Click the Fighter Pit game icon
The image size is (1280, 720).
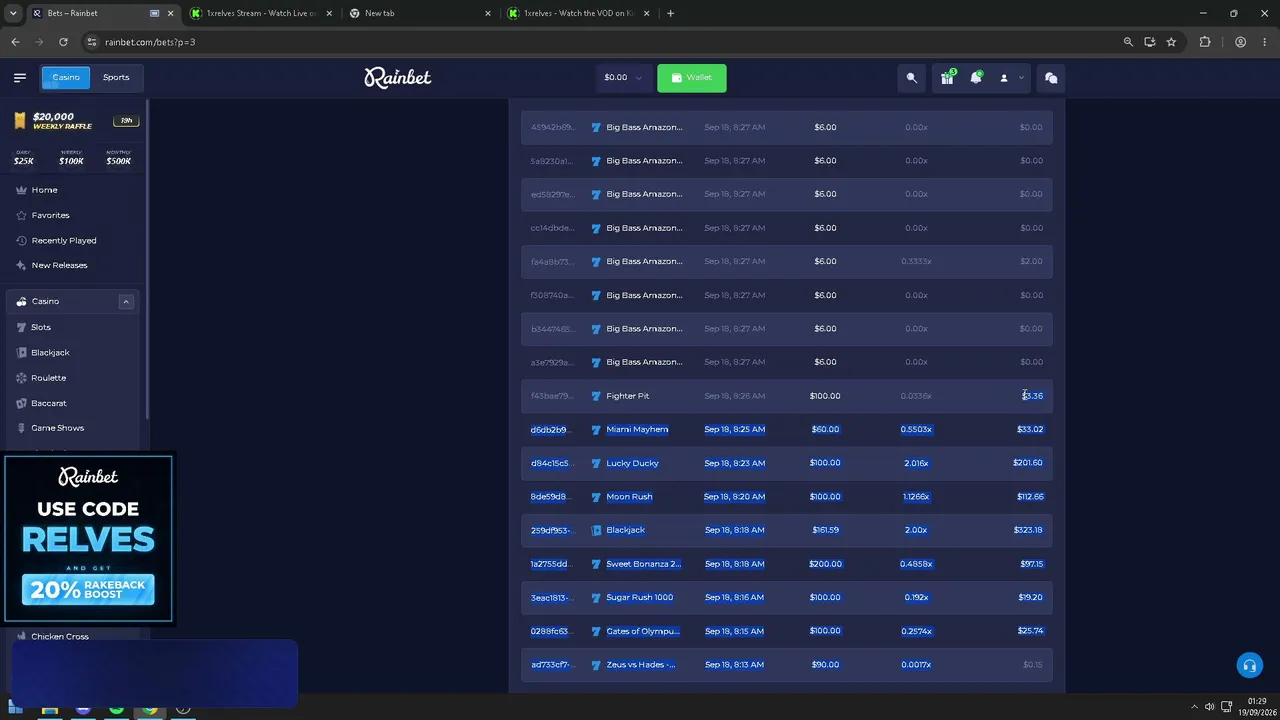[596, 396]
